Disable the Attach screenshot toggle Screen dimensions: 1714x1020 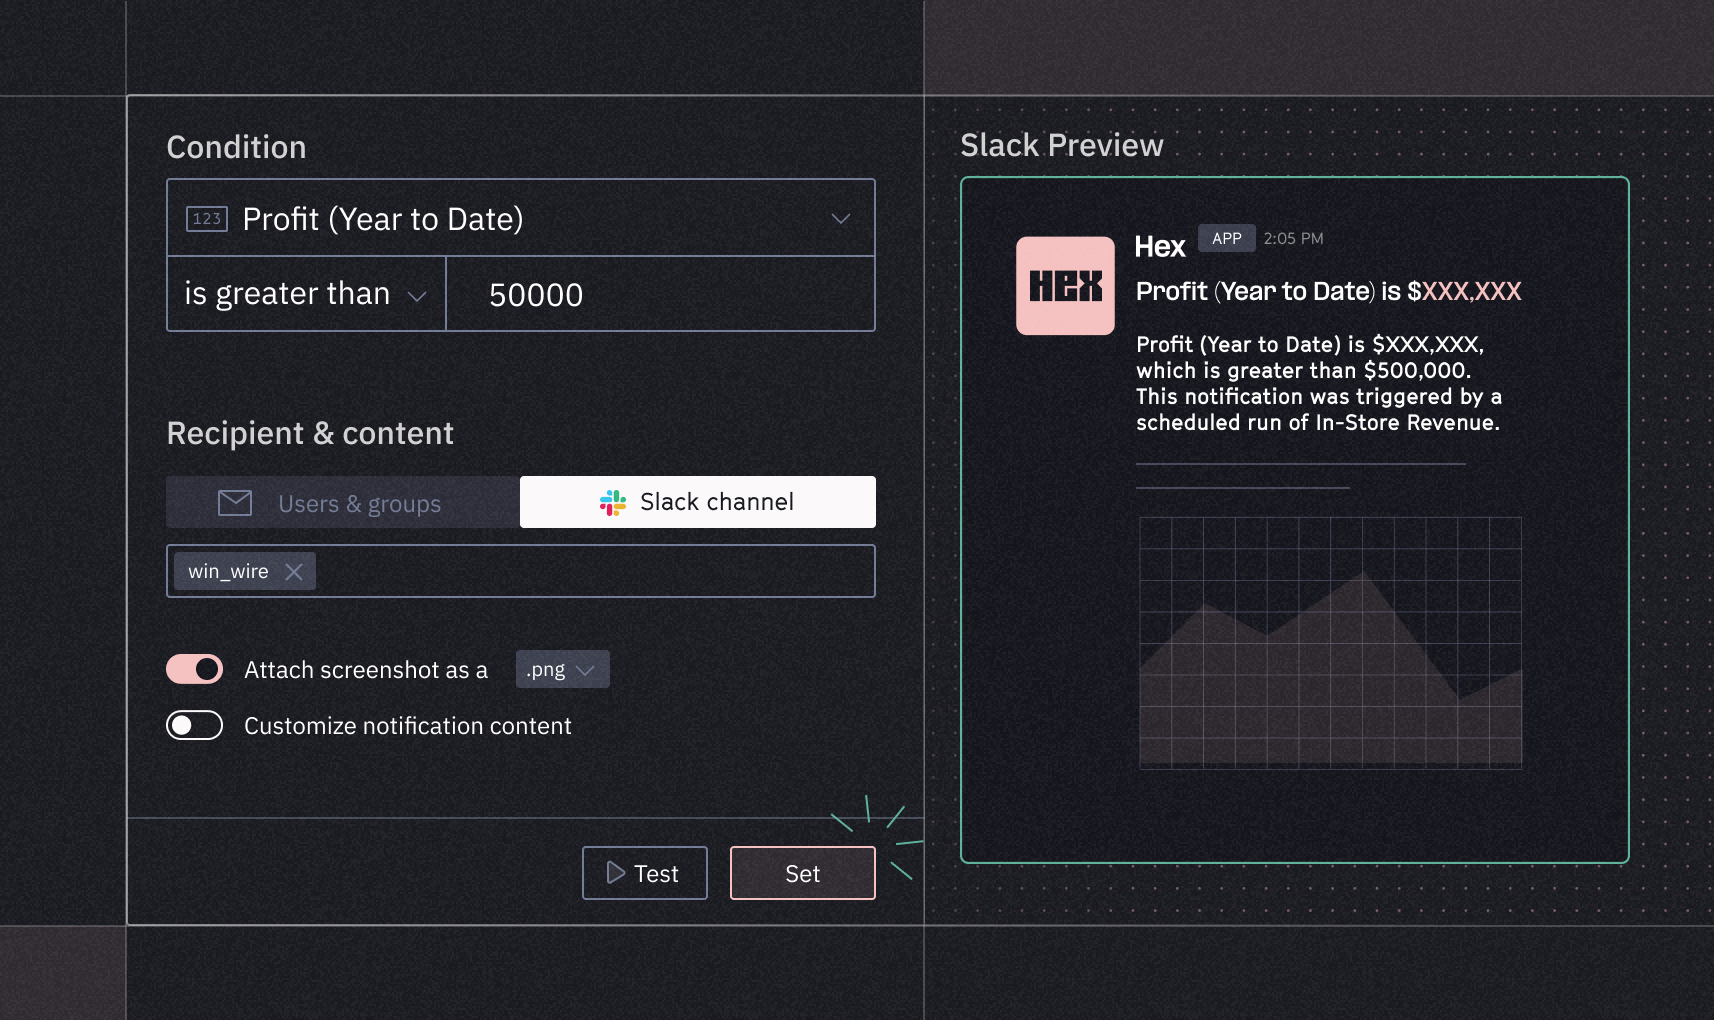(x=194, y=669)
